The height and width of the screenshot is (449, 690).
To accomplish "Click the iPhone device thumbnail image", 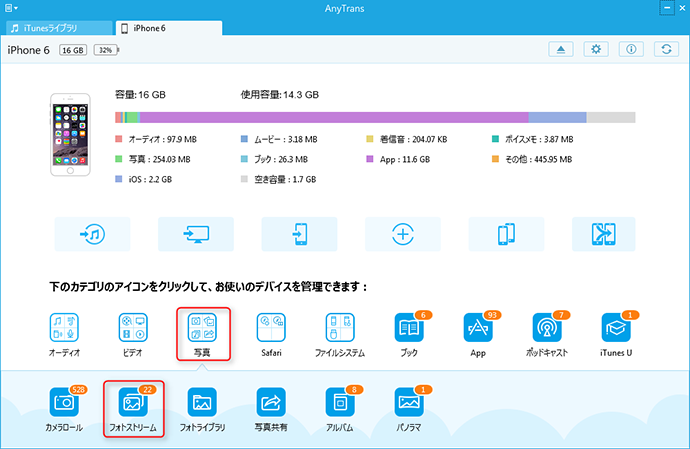I will click(70, 135).
